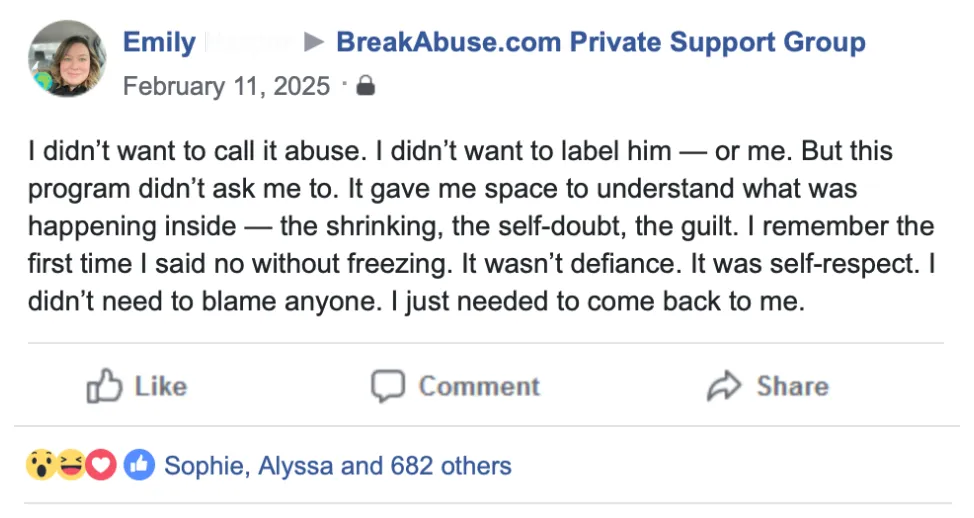Click the laughing haha reaction emoji
The width and height of the screenshot is (974, 518).
point(71,465)
